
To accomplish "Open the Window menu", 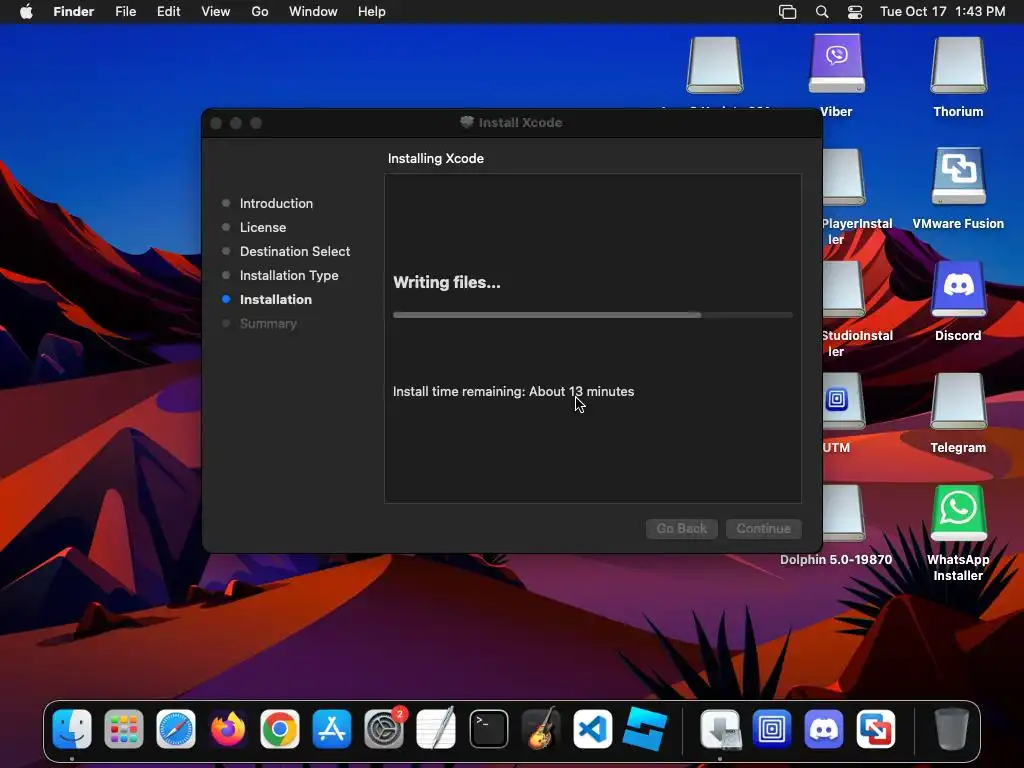I will point(313,12).
